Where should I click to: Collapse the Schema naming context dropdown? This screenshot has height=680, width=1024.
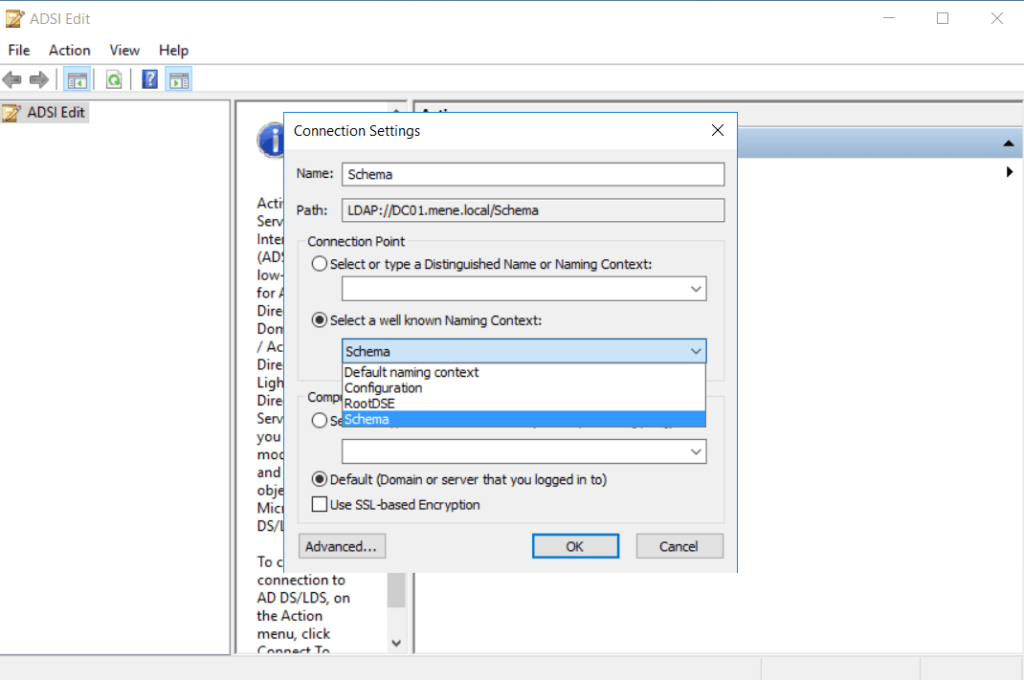click(696, 351)
